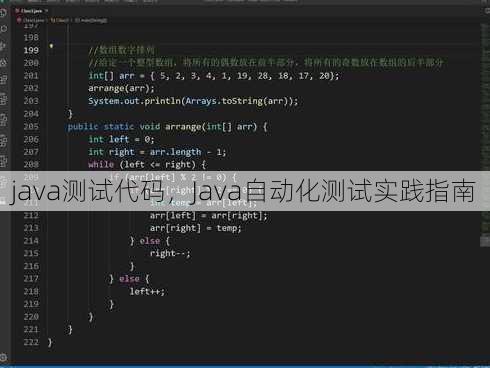
Task: Click 'Arrays.toString(arr)' in the println call
Action: 238,101
